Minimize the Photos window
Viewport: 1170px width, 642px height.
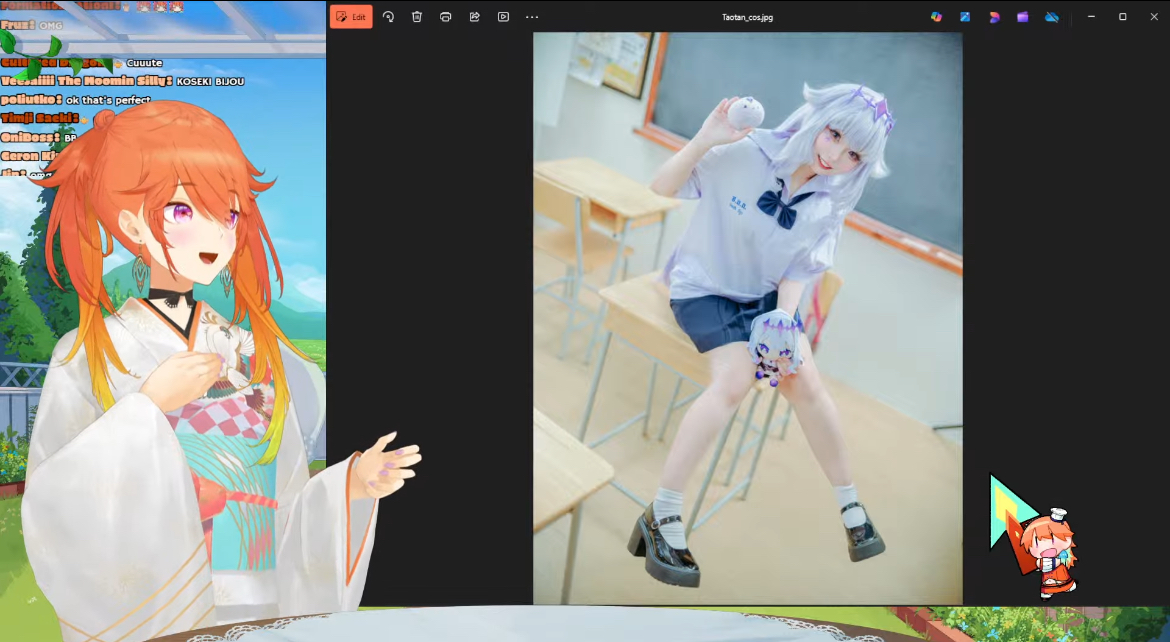[1091, 16]
